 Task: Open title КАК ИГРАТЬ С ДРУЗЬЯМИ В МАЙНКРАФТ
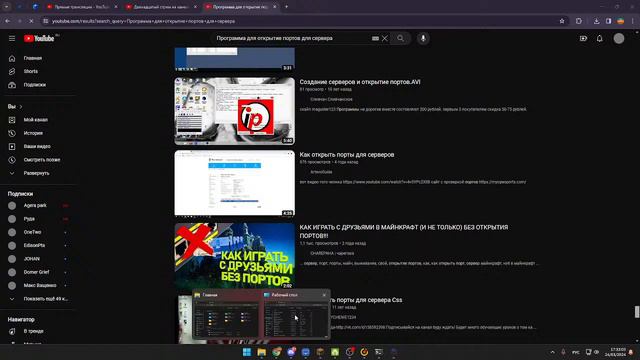pos(404,231)
